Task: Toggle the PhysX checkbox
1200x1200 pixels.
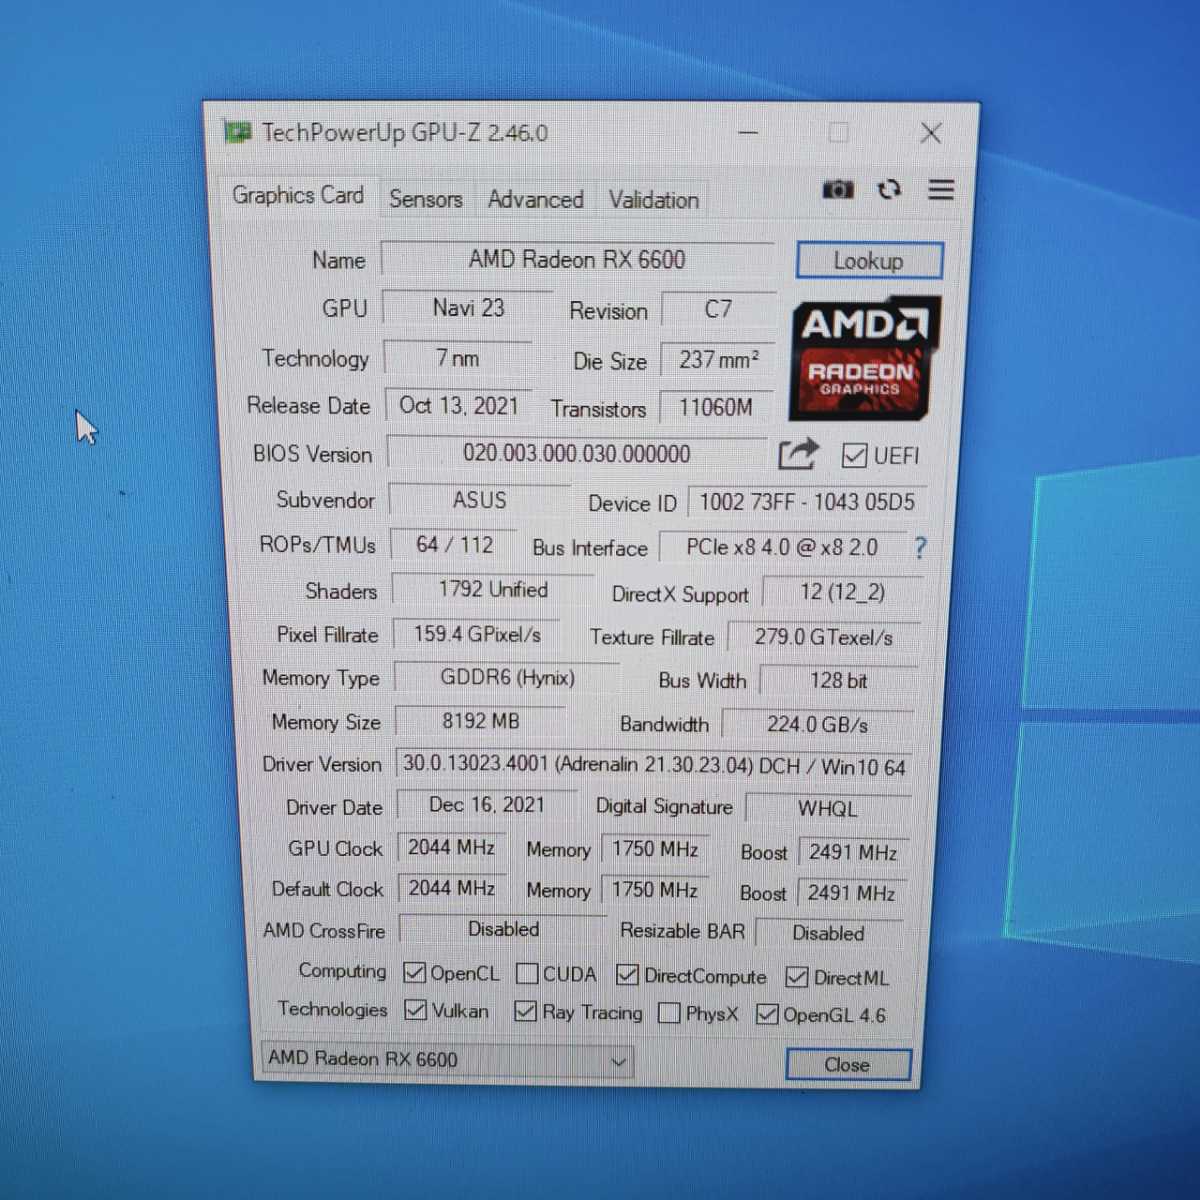Action: [669, 1014]
